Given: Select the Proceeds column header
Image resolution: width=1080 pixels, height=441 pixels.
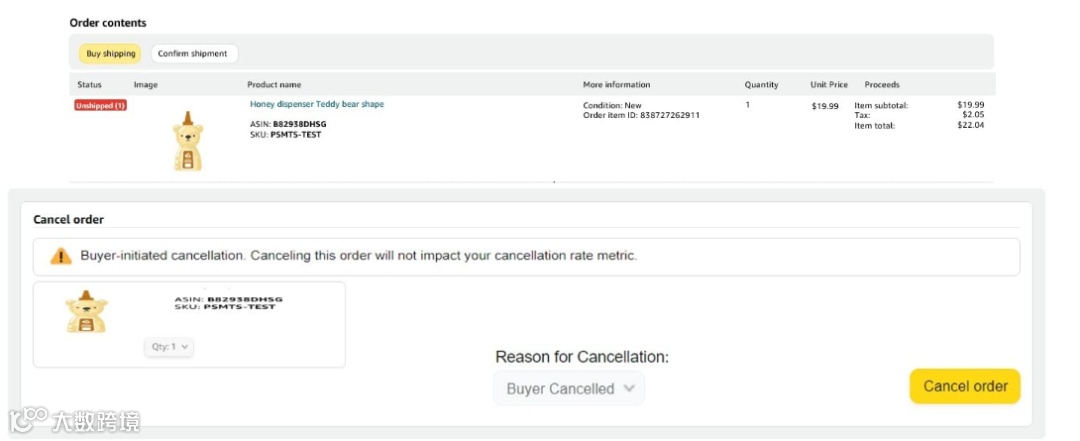Looking at the screenshot, I should click(882, 85).
